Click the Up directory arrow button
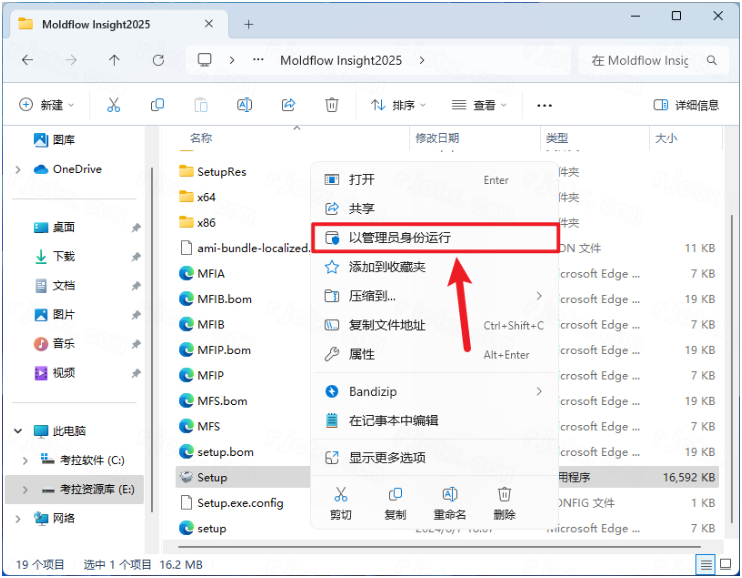Viewport: 742px width, 578px height. point(114,60)
